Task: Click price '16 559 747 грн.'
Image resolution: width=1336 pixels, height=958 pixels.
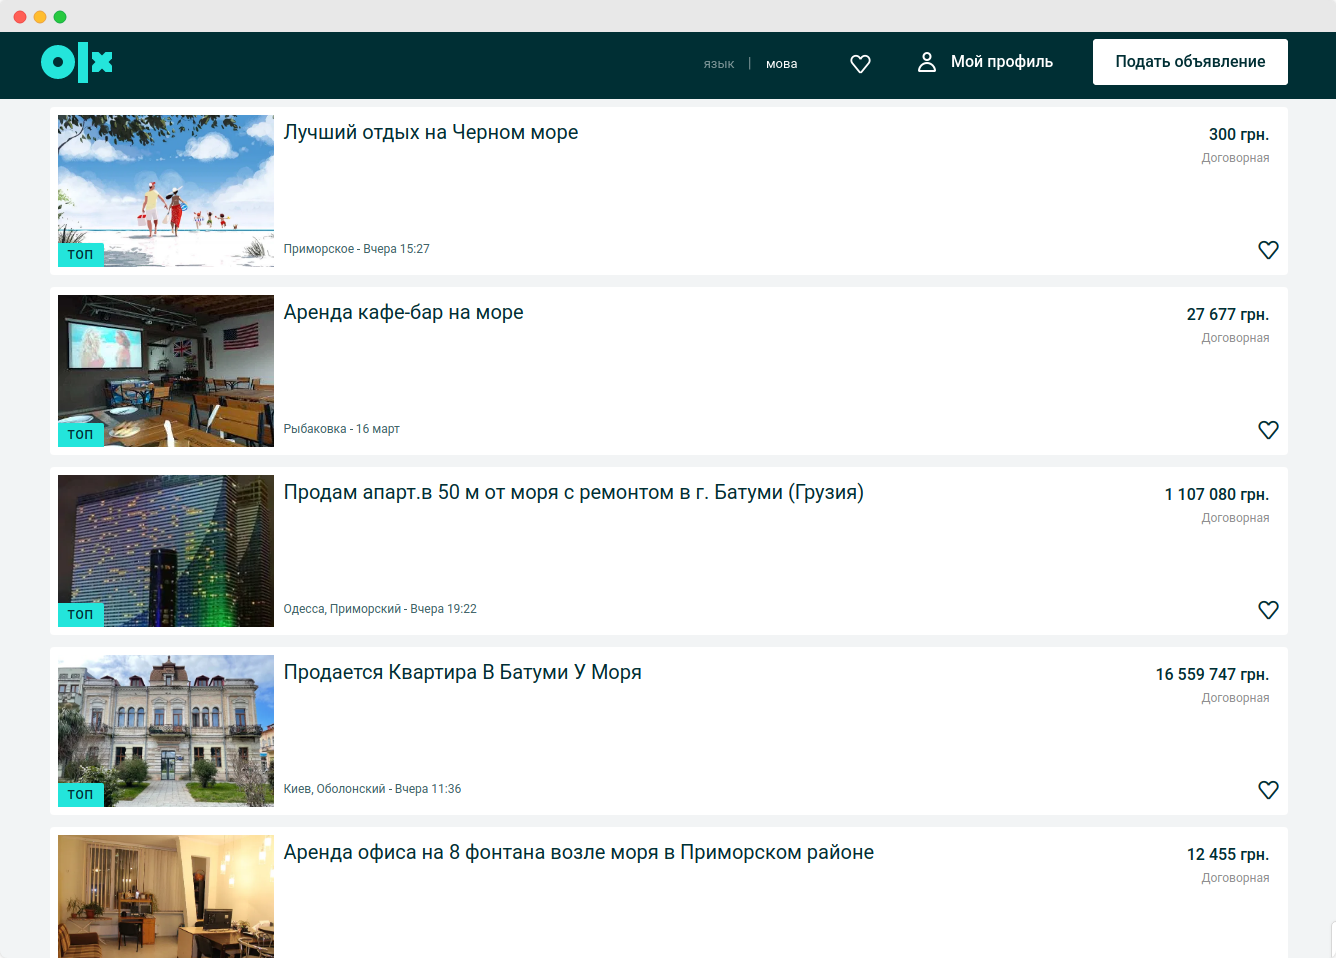Action: point(1212,674)
